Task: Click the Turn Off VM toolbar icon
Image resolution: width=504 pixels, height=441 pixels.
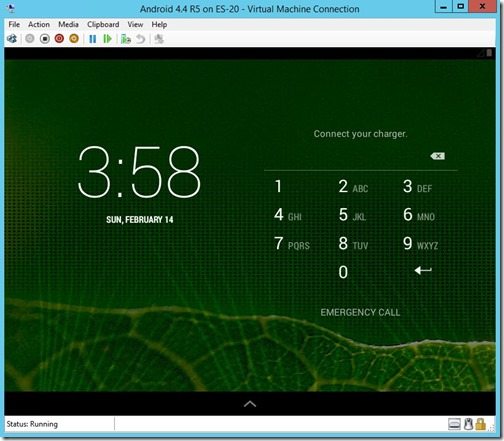Action: pyautogui.click(x=45, y=39)
